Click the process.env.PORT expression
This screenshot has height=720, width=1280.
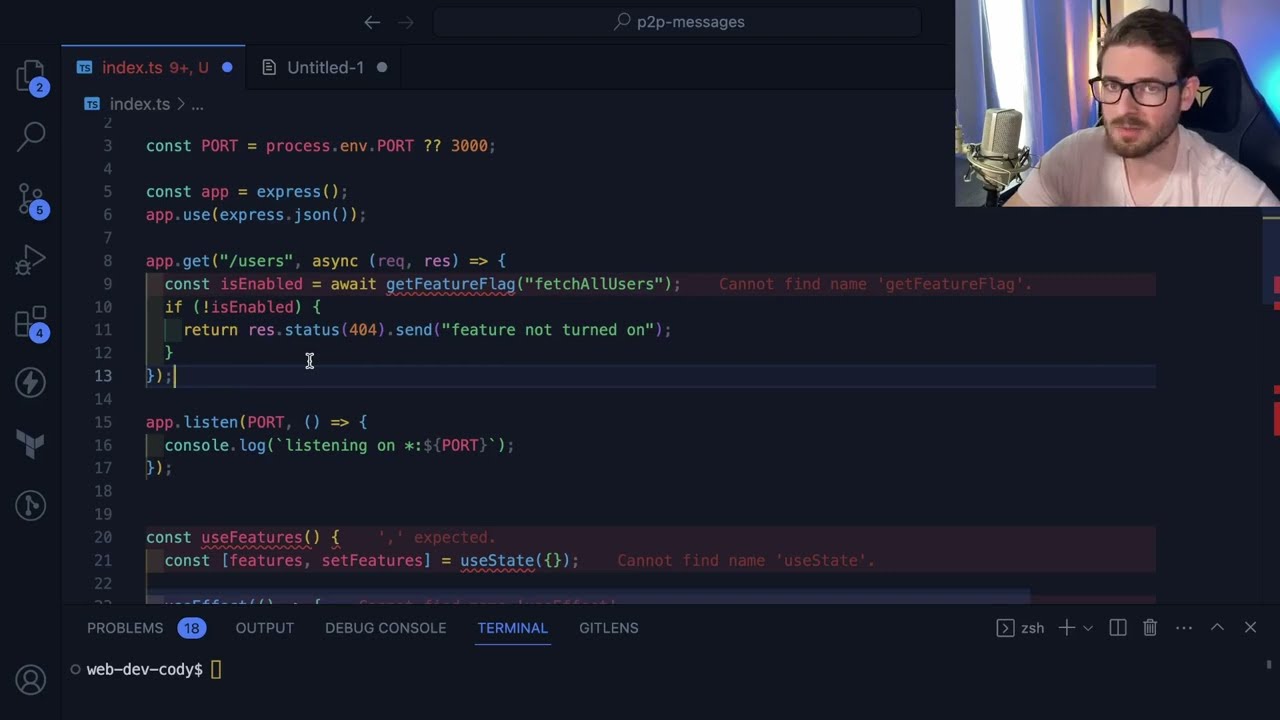tap(339, 146)
